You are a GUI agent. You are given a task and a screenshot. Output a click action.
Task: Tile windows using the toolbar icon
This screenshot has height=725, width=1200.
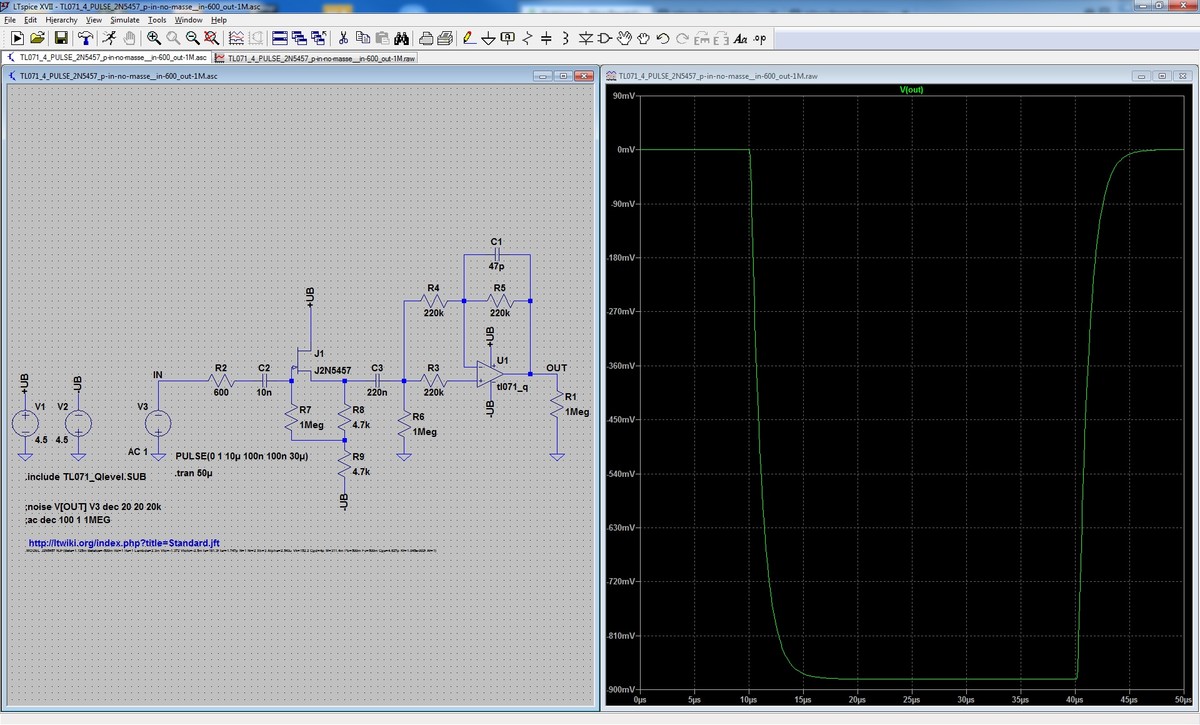(281, 38)
